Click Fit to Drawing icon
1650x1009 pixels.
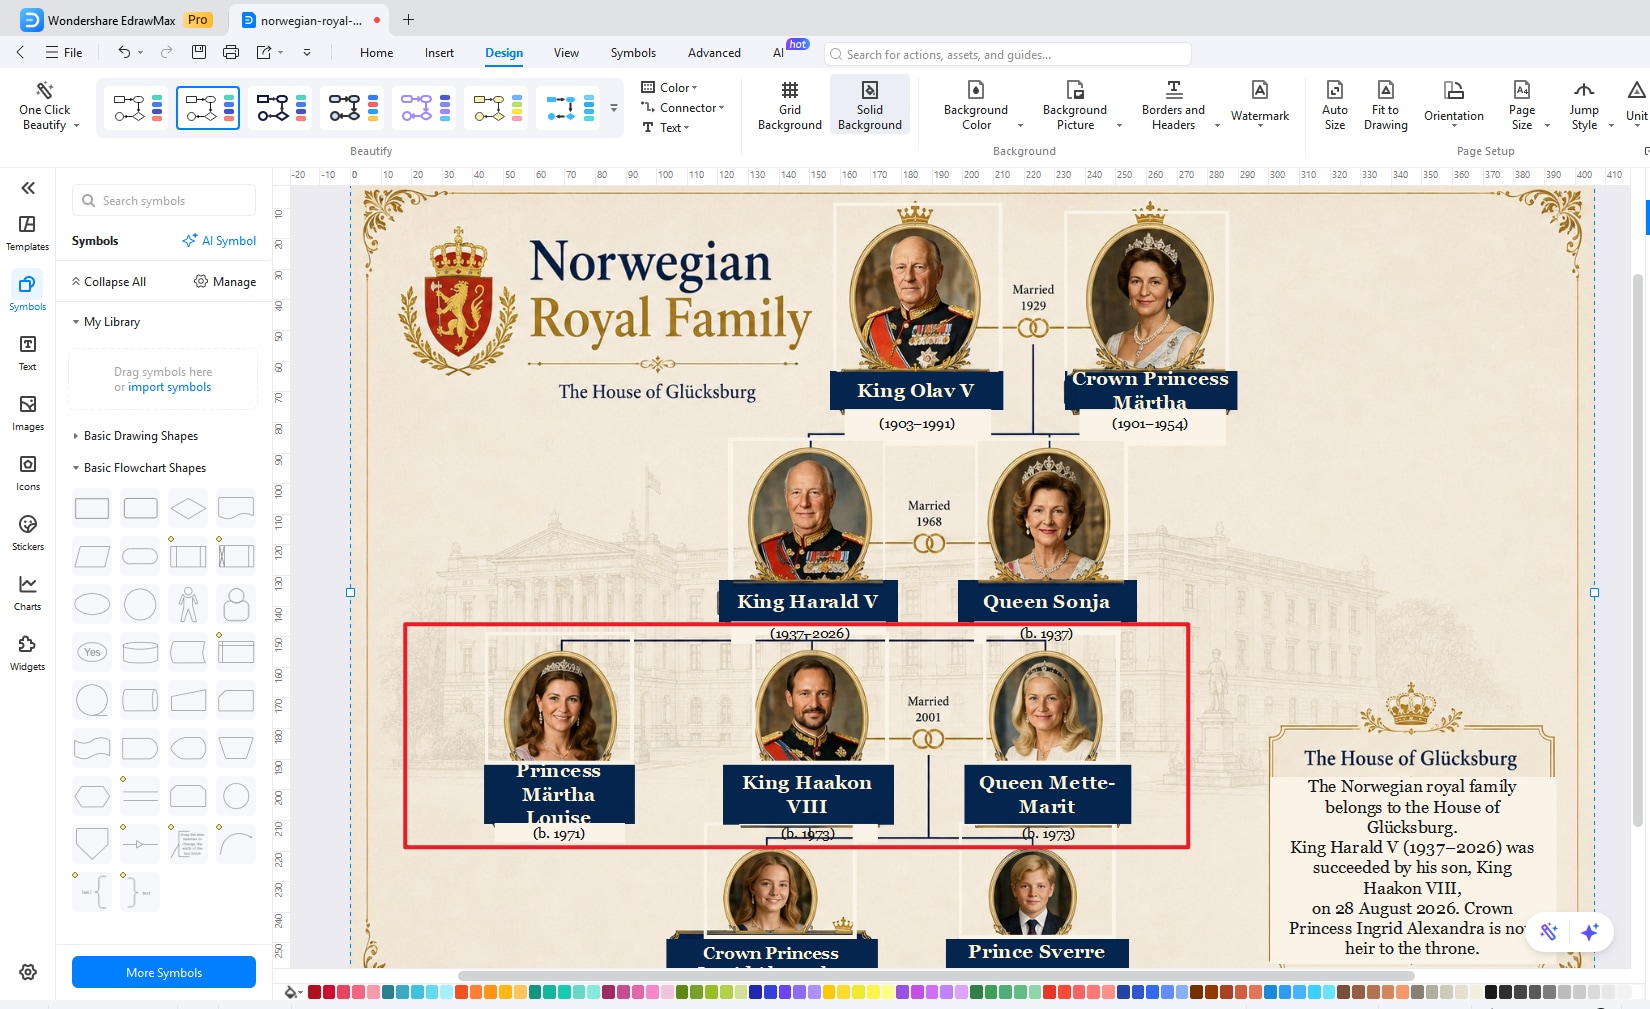(x=1385, y=106)
